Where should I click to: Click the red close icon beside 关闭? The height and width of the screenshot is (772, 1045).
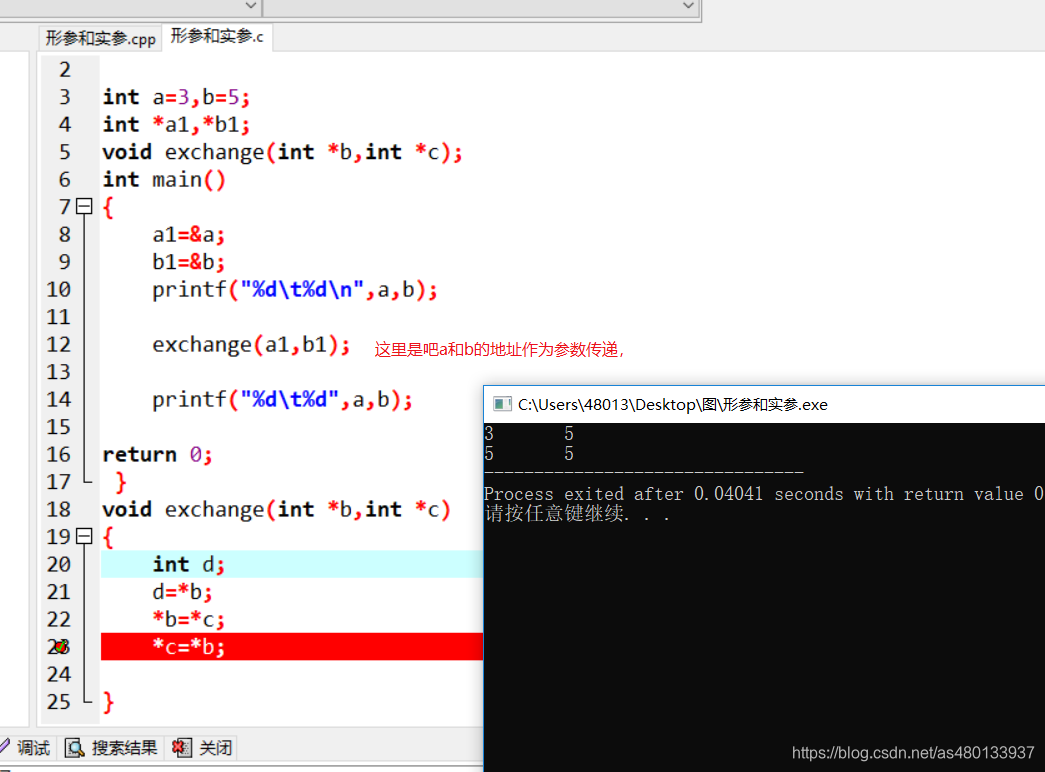pos(181,748)
